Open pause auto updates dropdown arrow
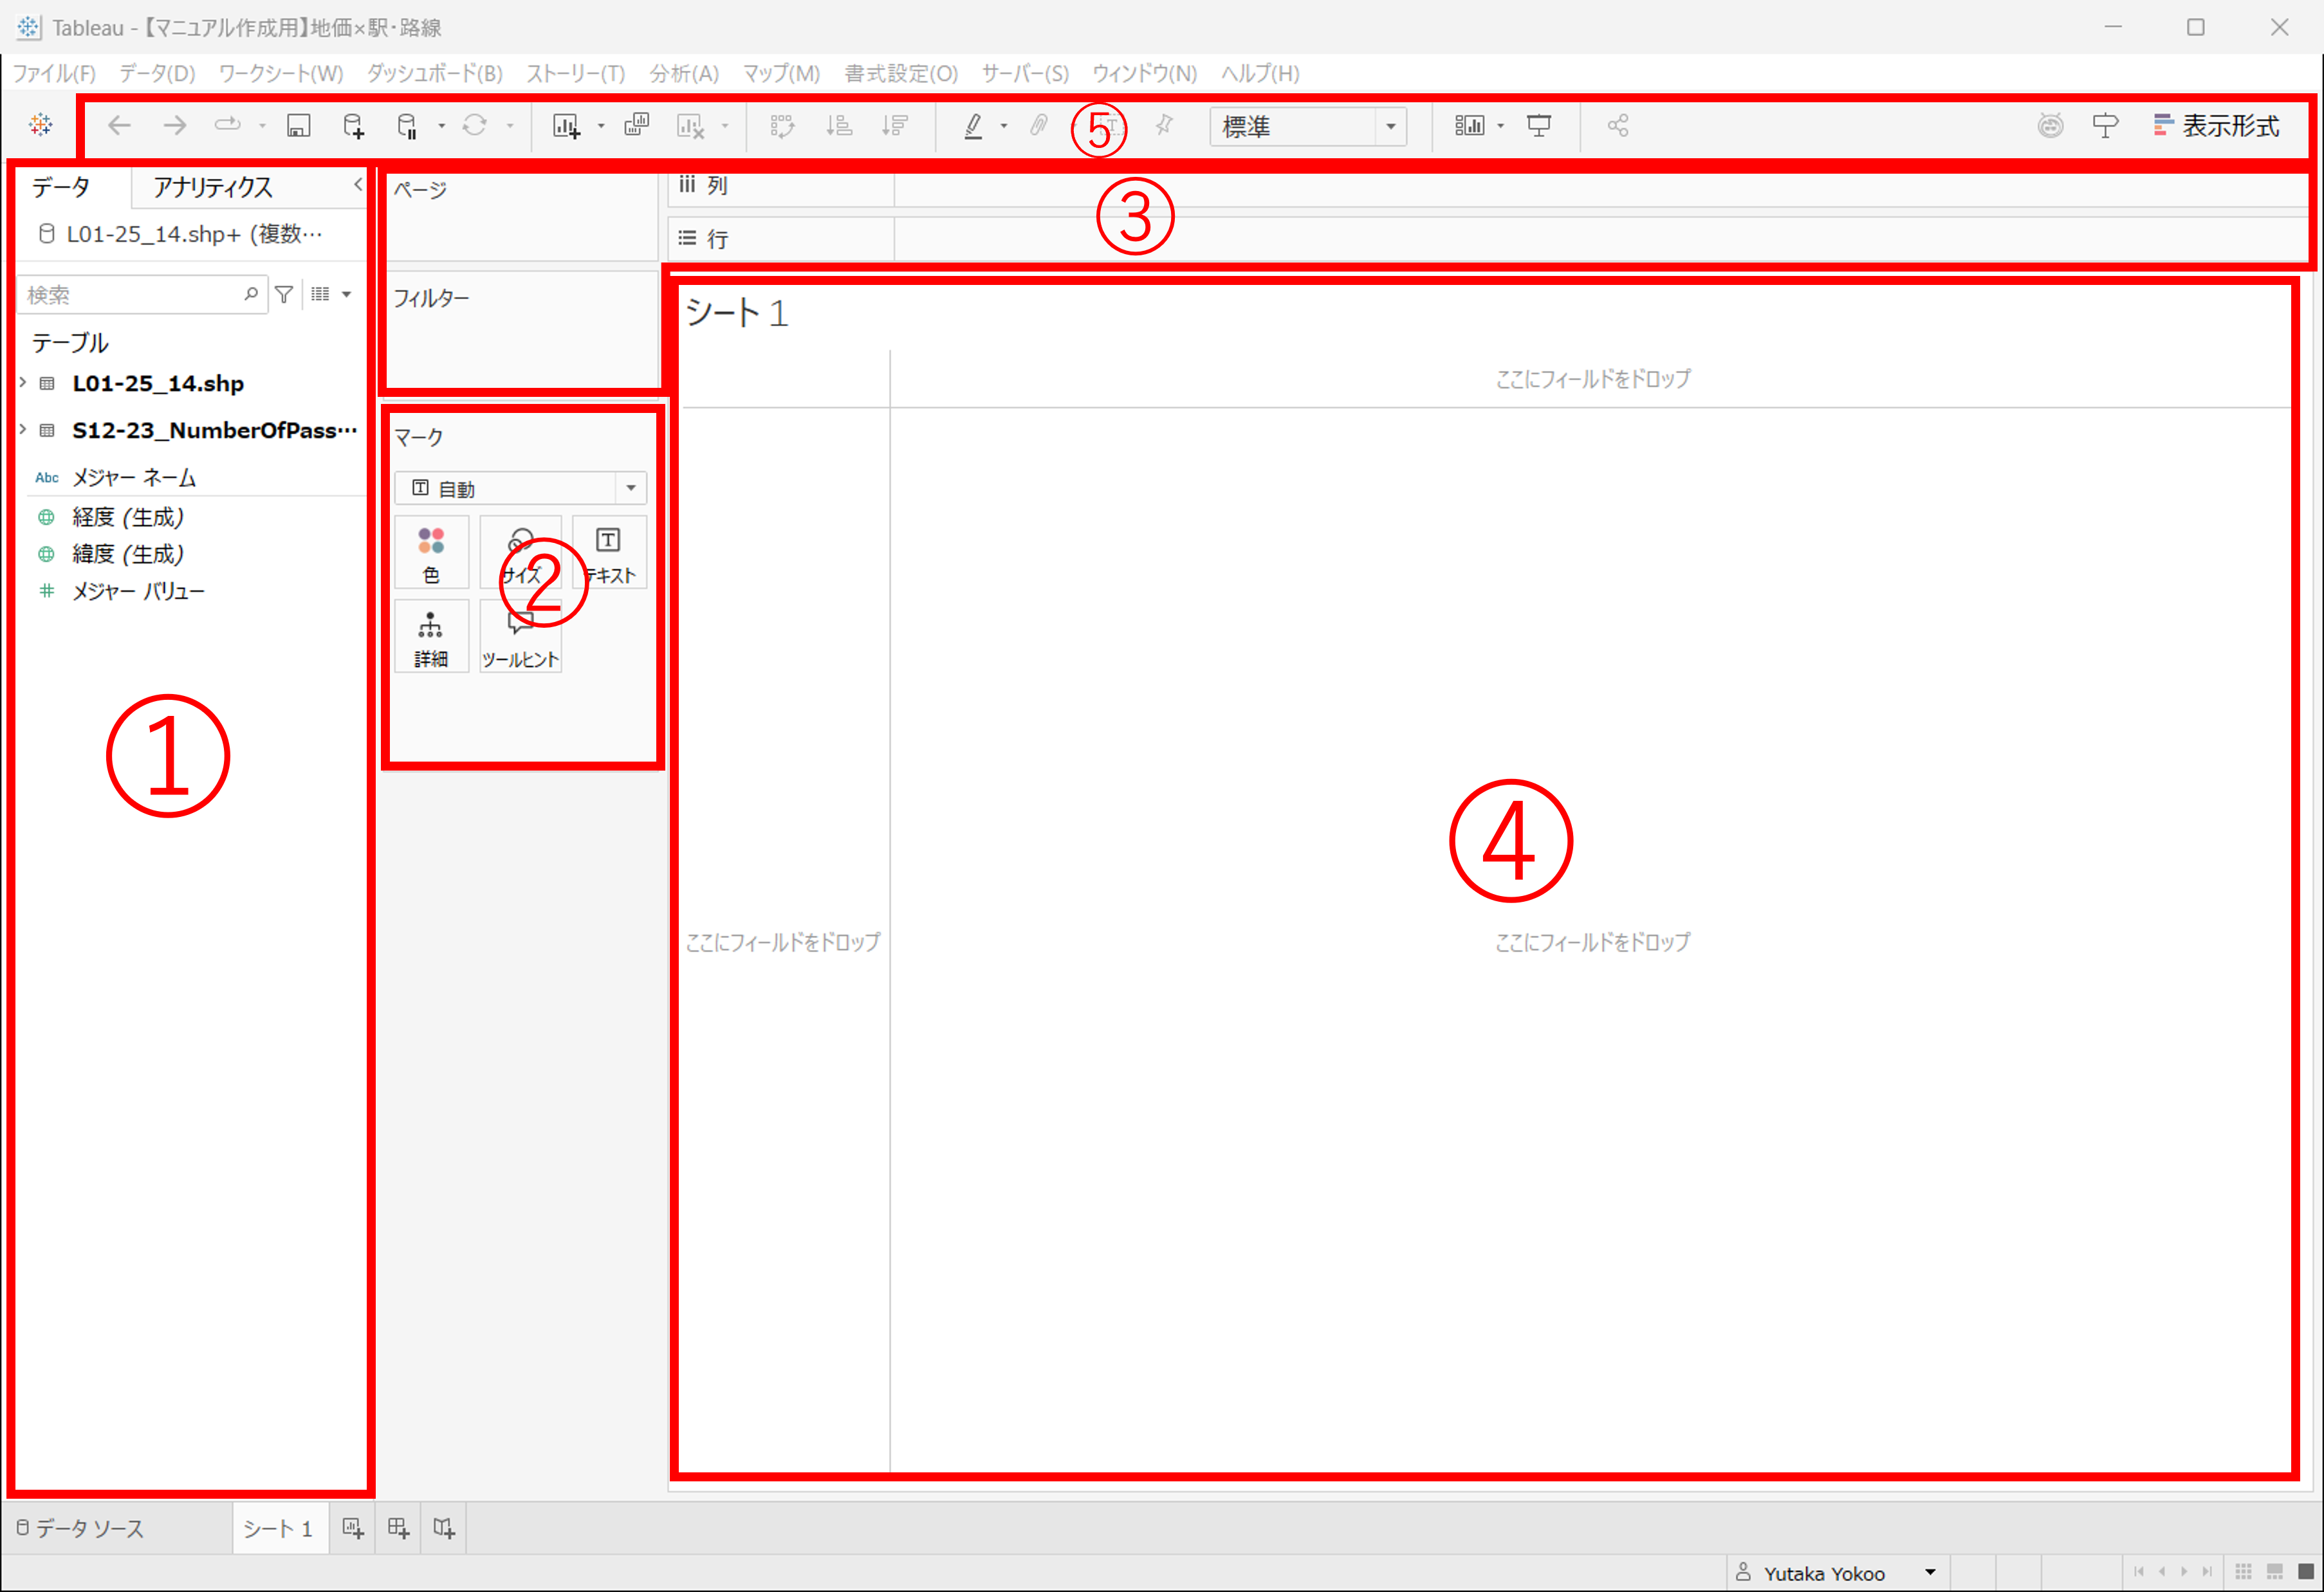 pos(441,126)
